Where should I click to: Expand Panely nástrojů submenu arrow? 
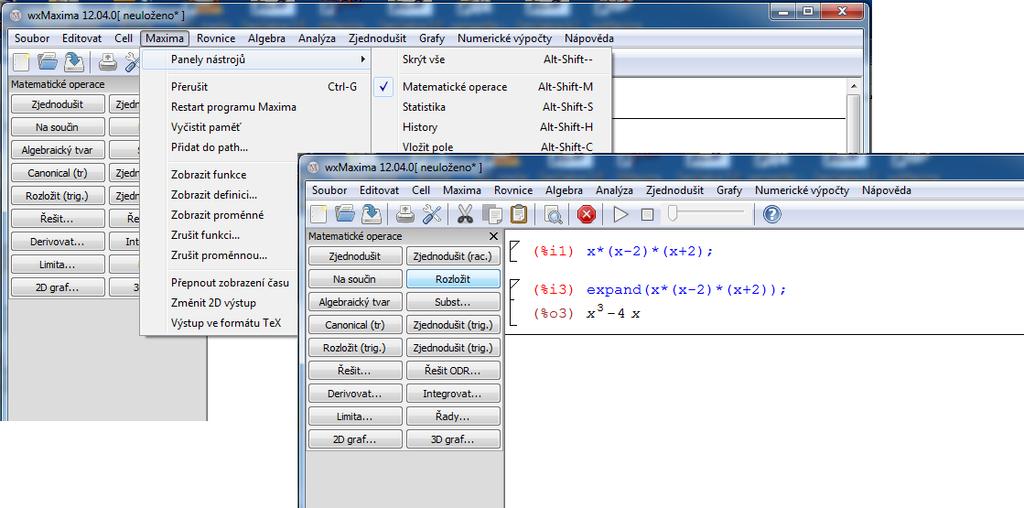click(363, 59)
